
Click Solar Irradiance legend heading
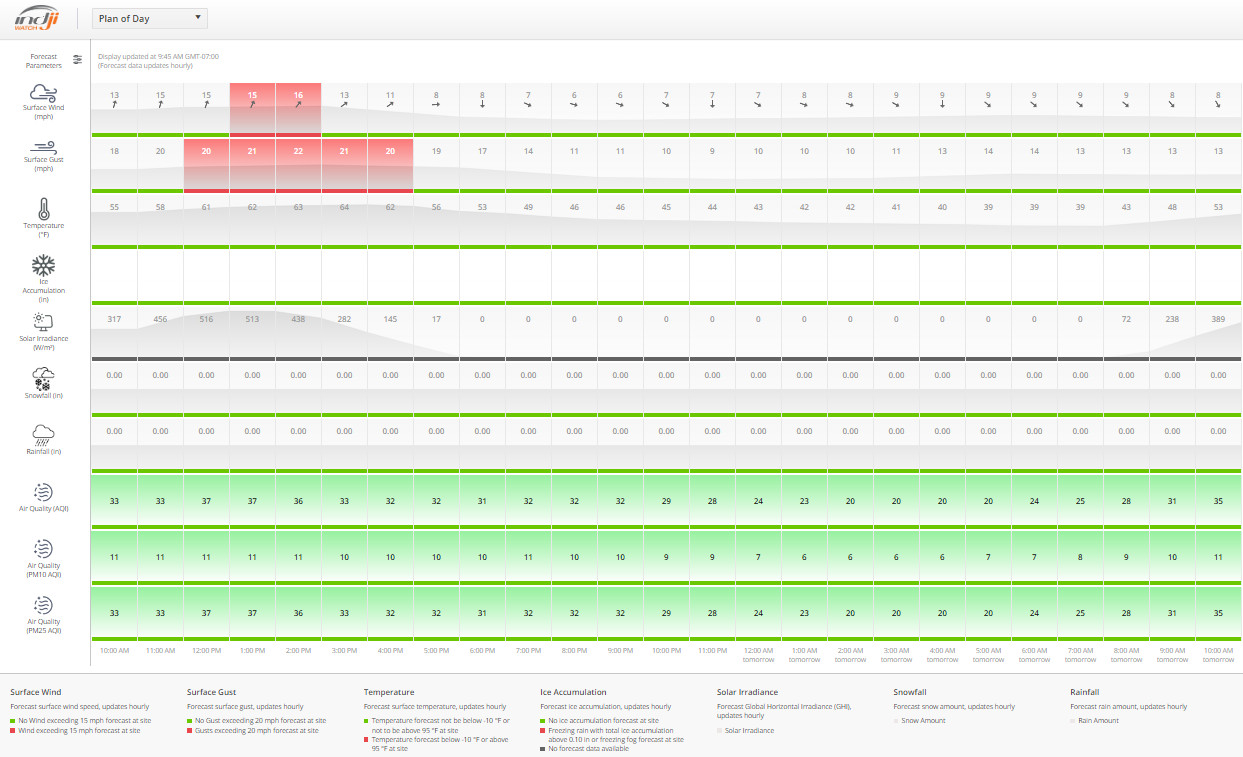pos(747,692)
